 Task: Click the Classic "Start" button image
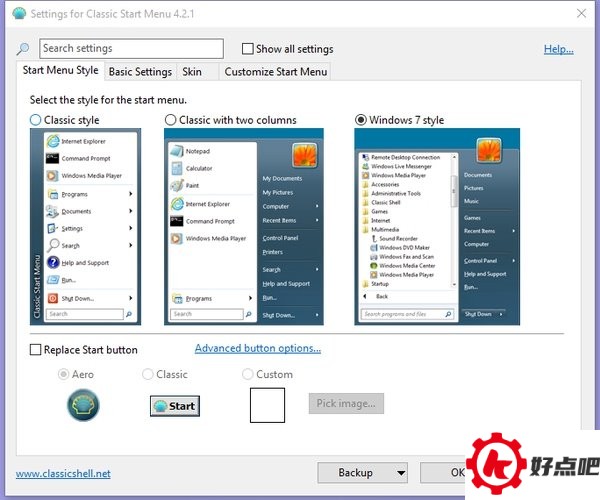tap(175, 406)
